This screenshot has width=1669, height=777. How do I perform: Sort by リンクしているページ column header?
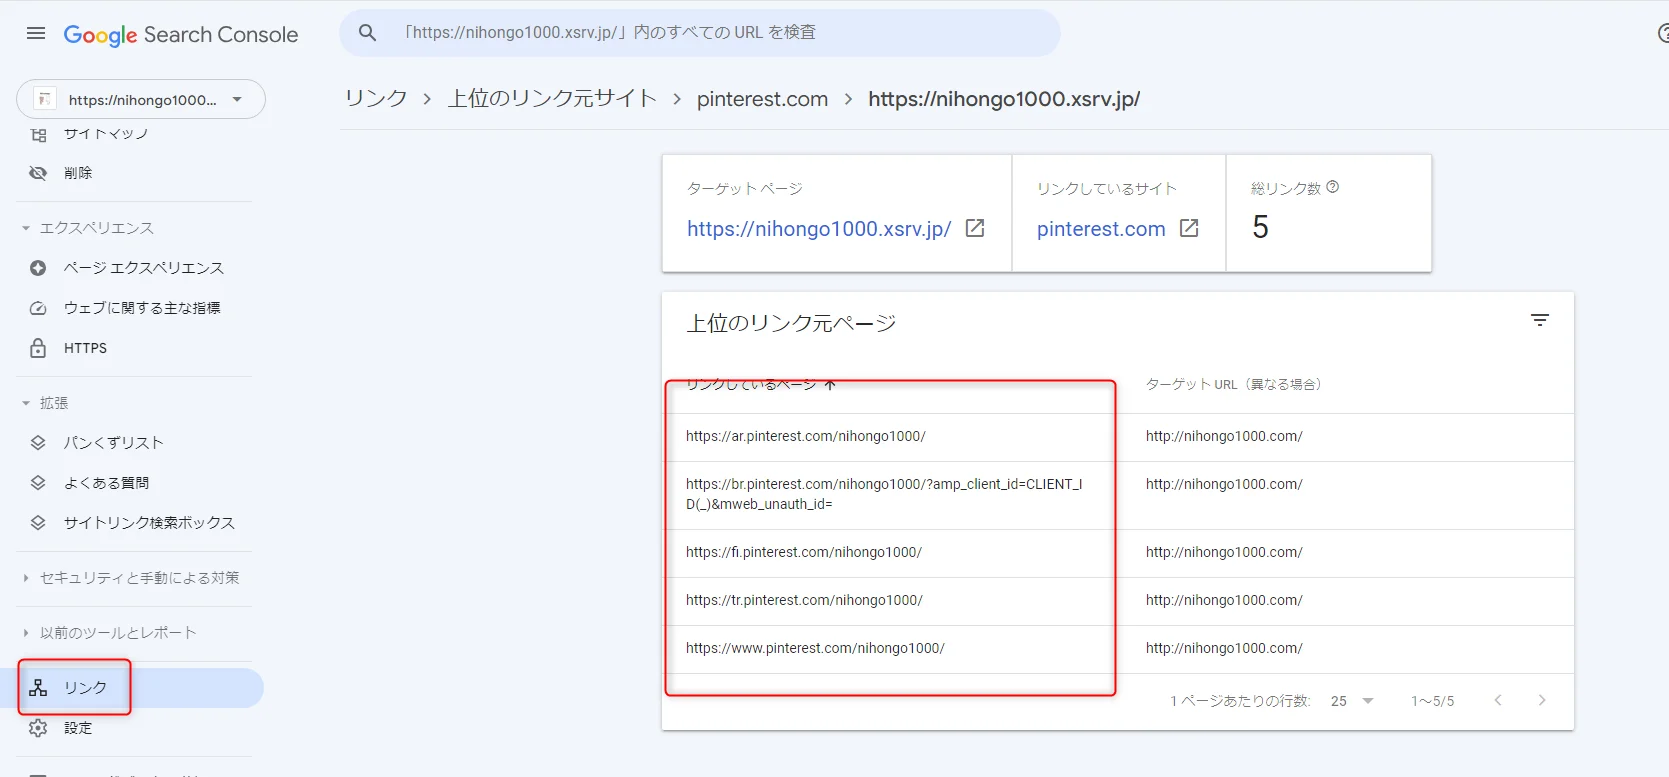[761, 385]
